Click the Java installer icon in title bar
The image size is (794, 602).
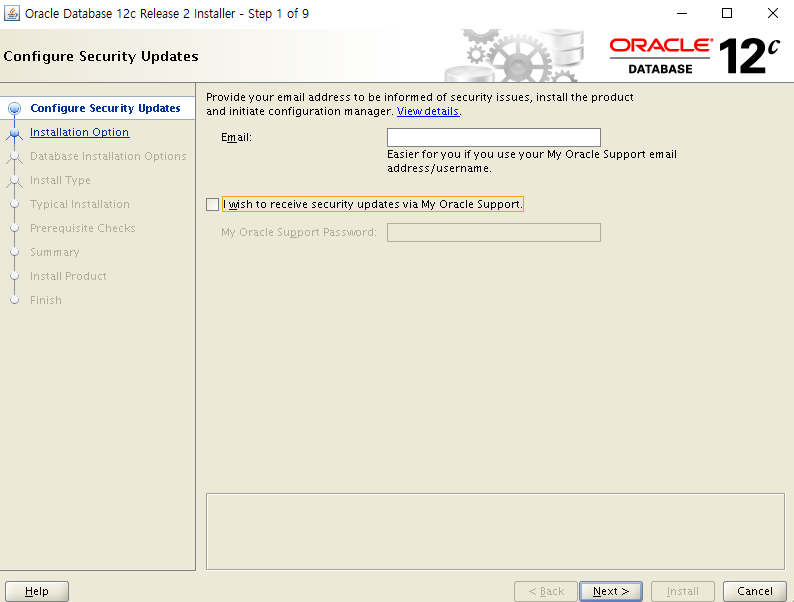12,13
